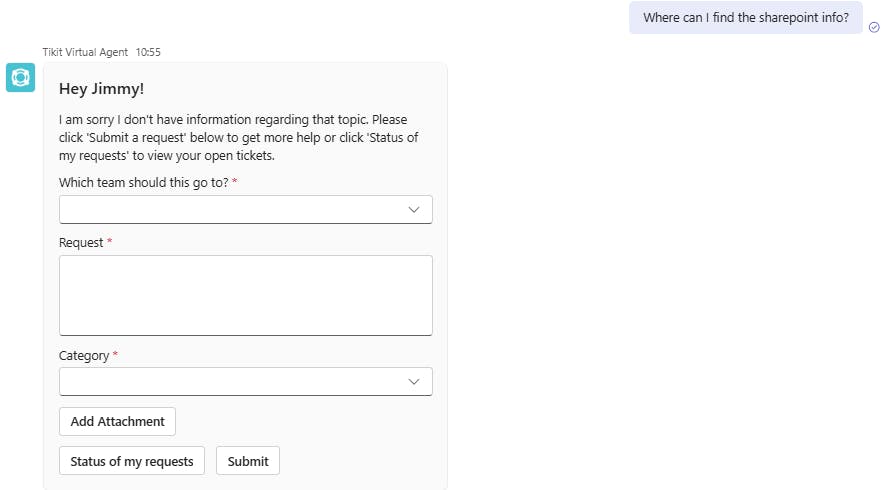Click the chevron arrow on the team selector

(414, 209)
